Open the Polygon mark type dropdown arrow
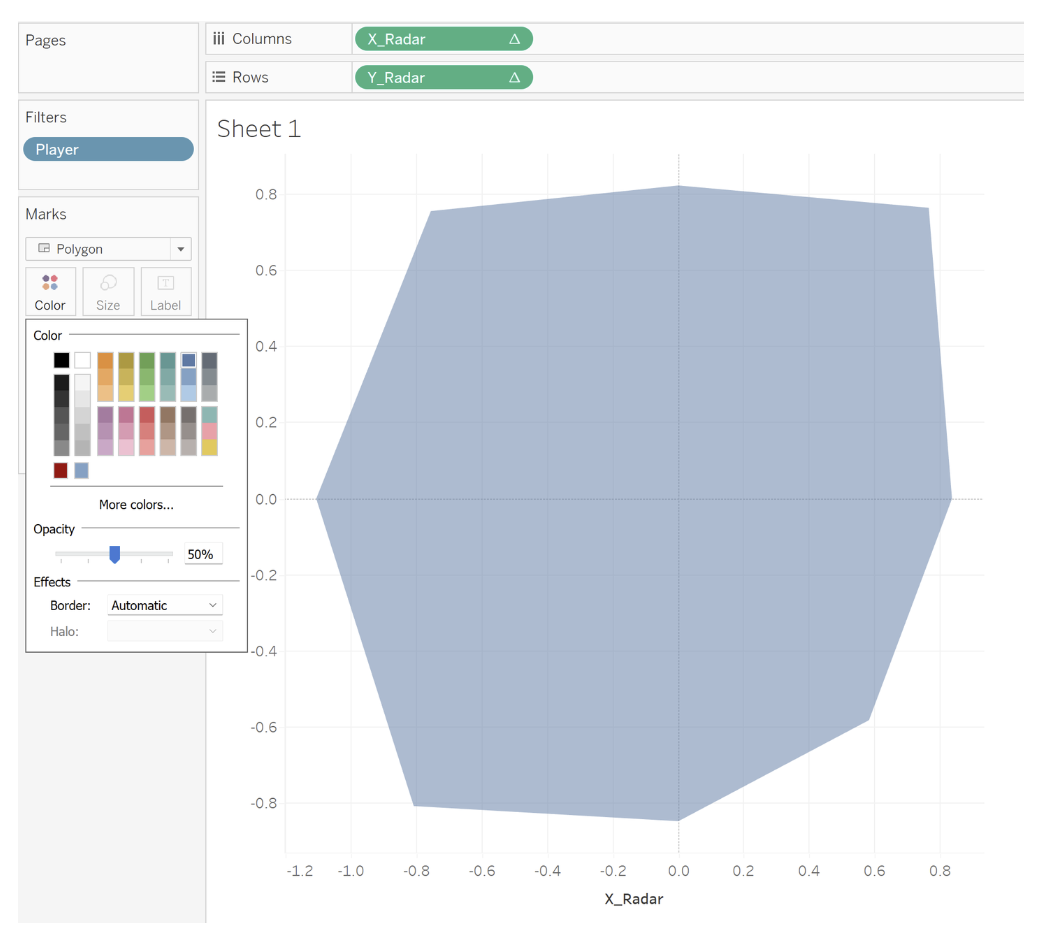Screen dimensions: 1055x934 [180, 249]
